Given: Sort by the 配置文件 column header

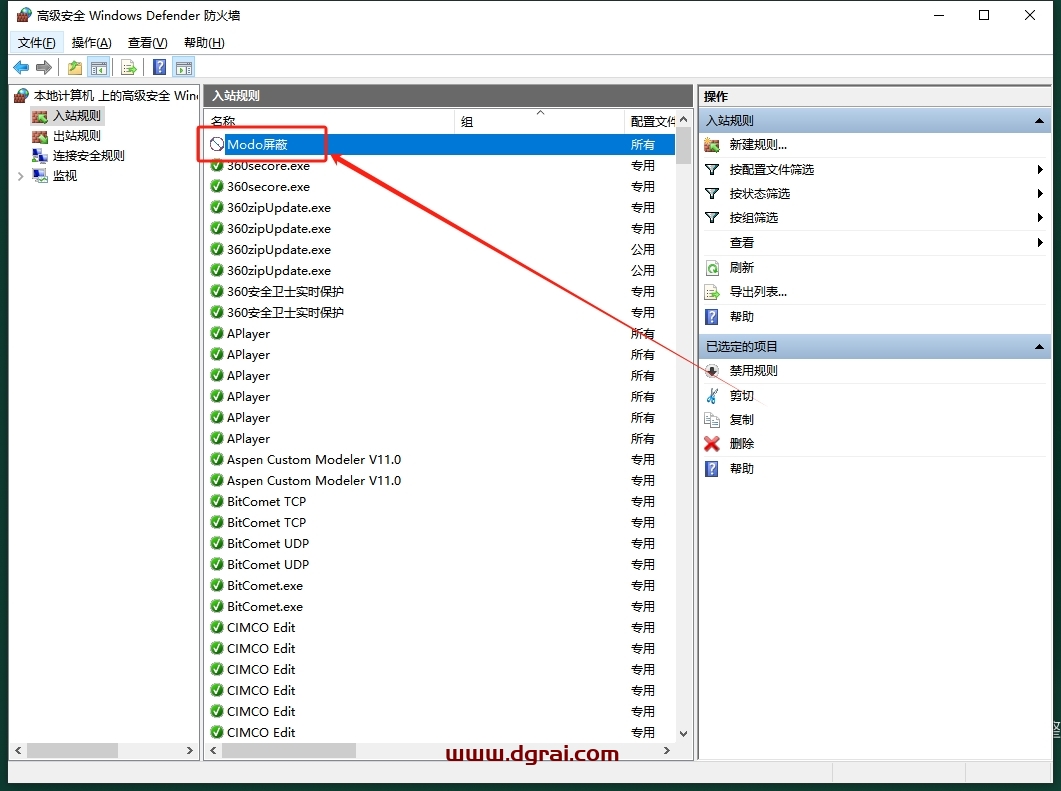Looking at the screenshot, I should click(650, 121).
